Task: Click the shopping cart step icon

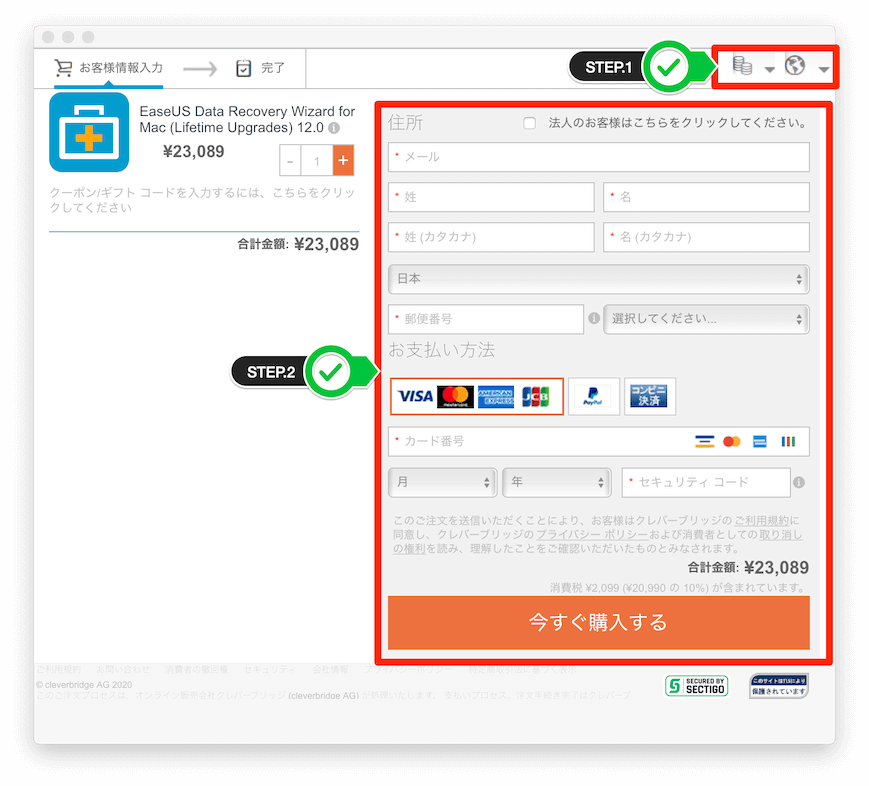Action: coord(63,68)
